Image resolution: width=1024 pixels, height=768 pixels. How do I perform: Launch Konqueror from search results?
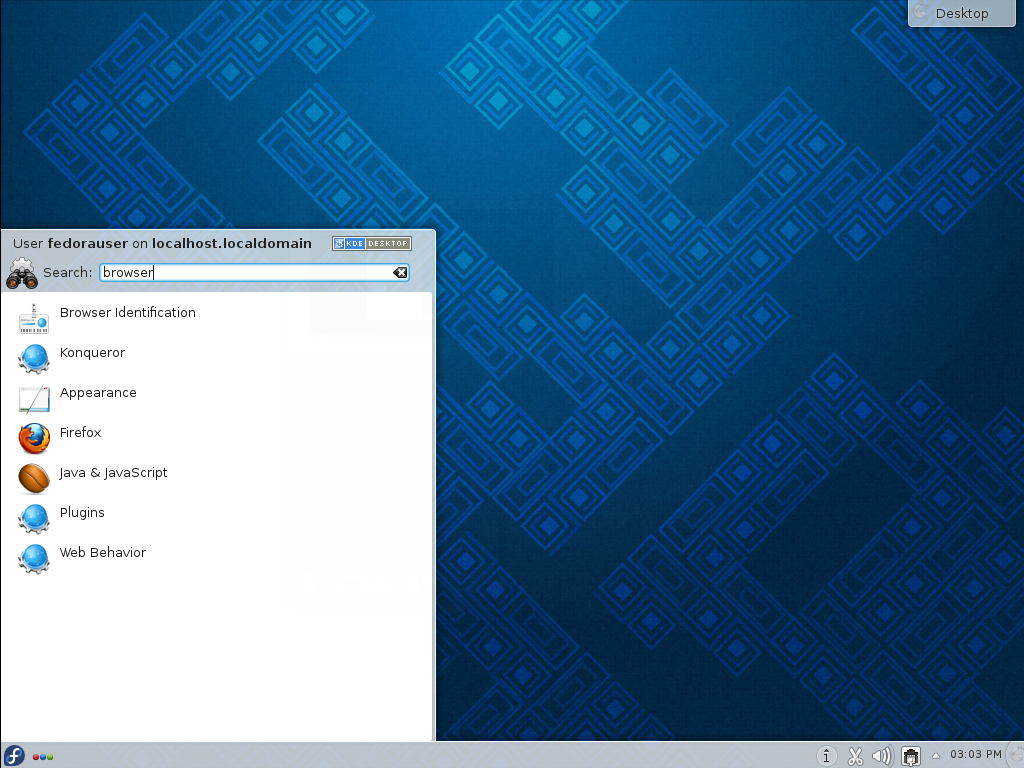92,353
